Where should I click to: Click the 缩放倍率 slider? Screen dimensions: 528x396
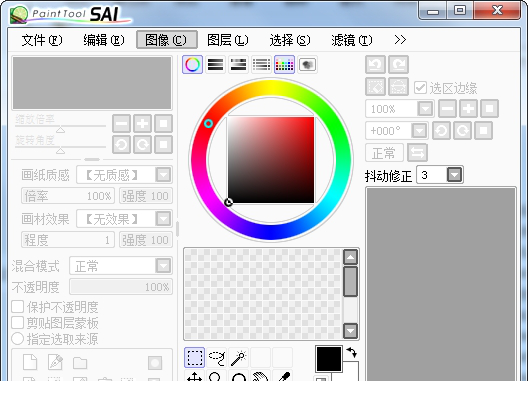(x=60, y=126)
